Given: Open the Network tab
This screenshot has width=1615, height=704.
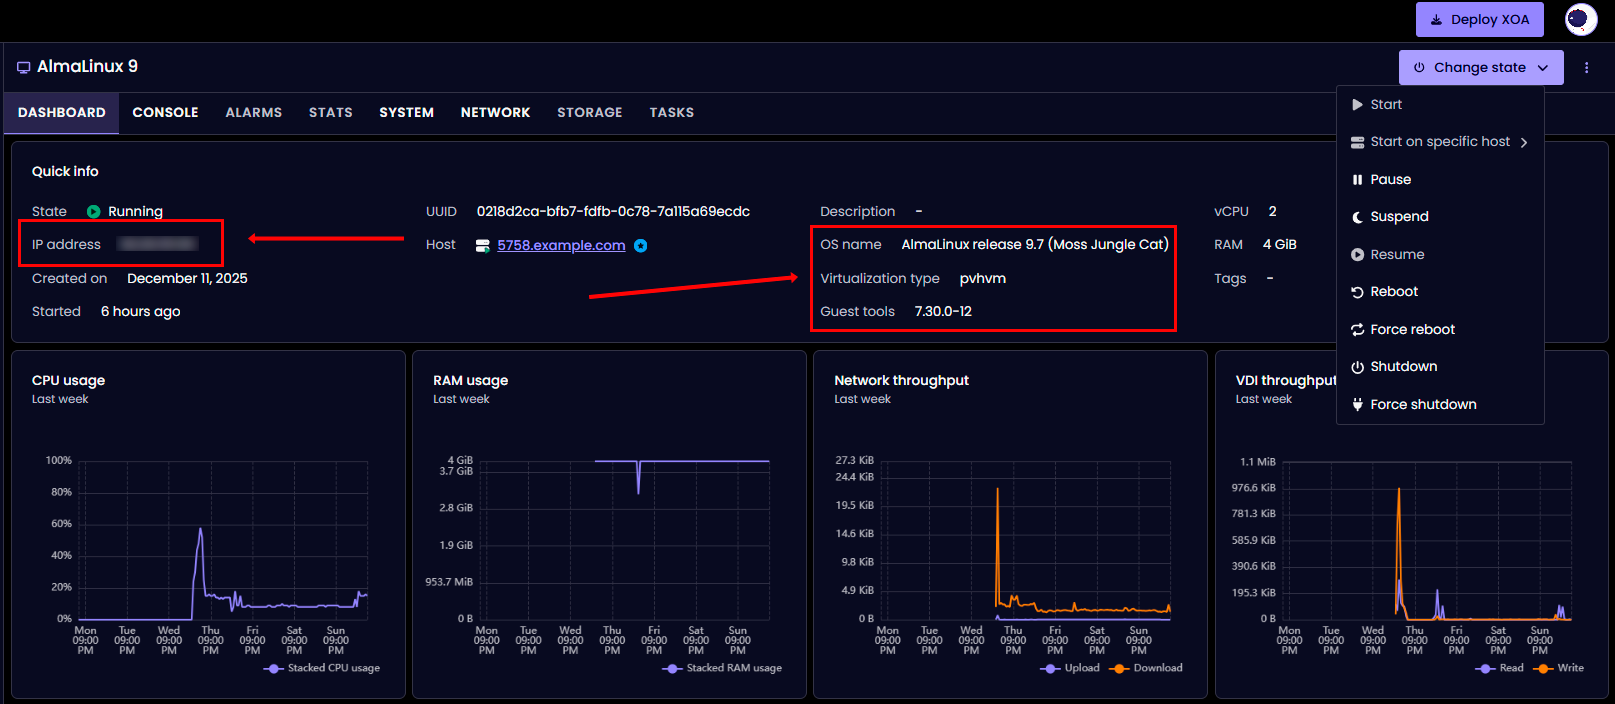Looking at the screenshot, I should tap(495, 113).
